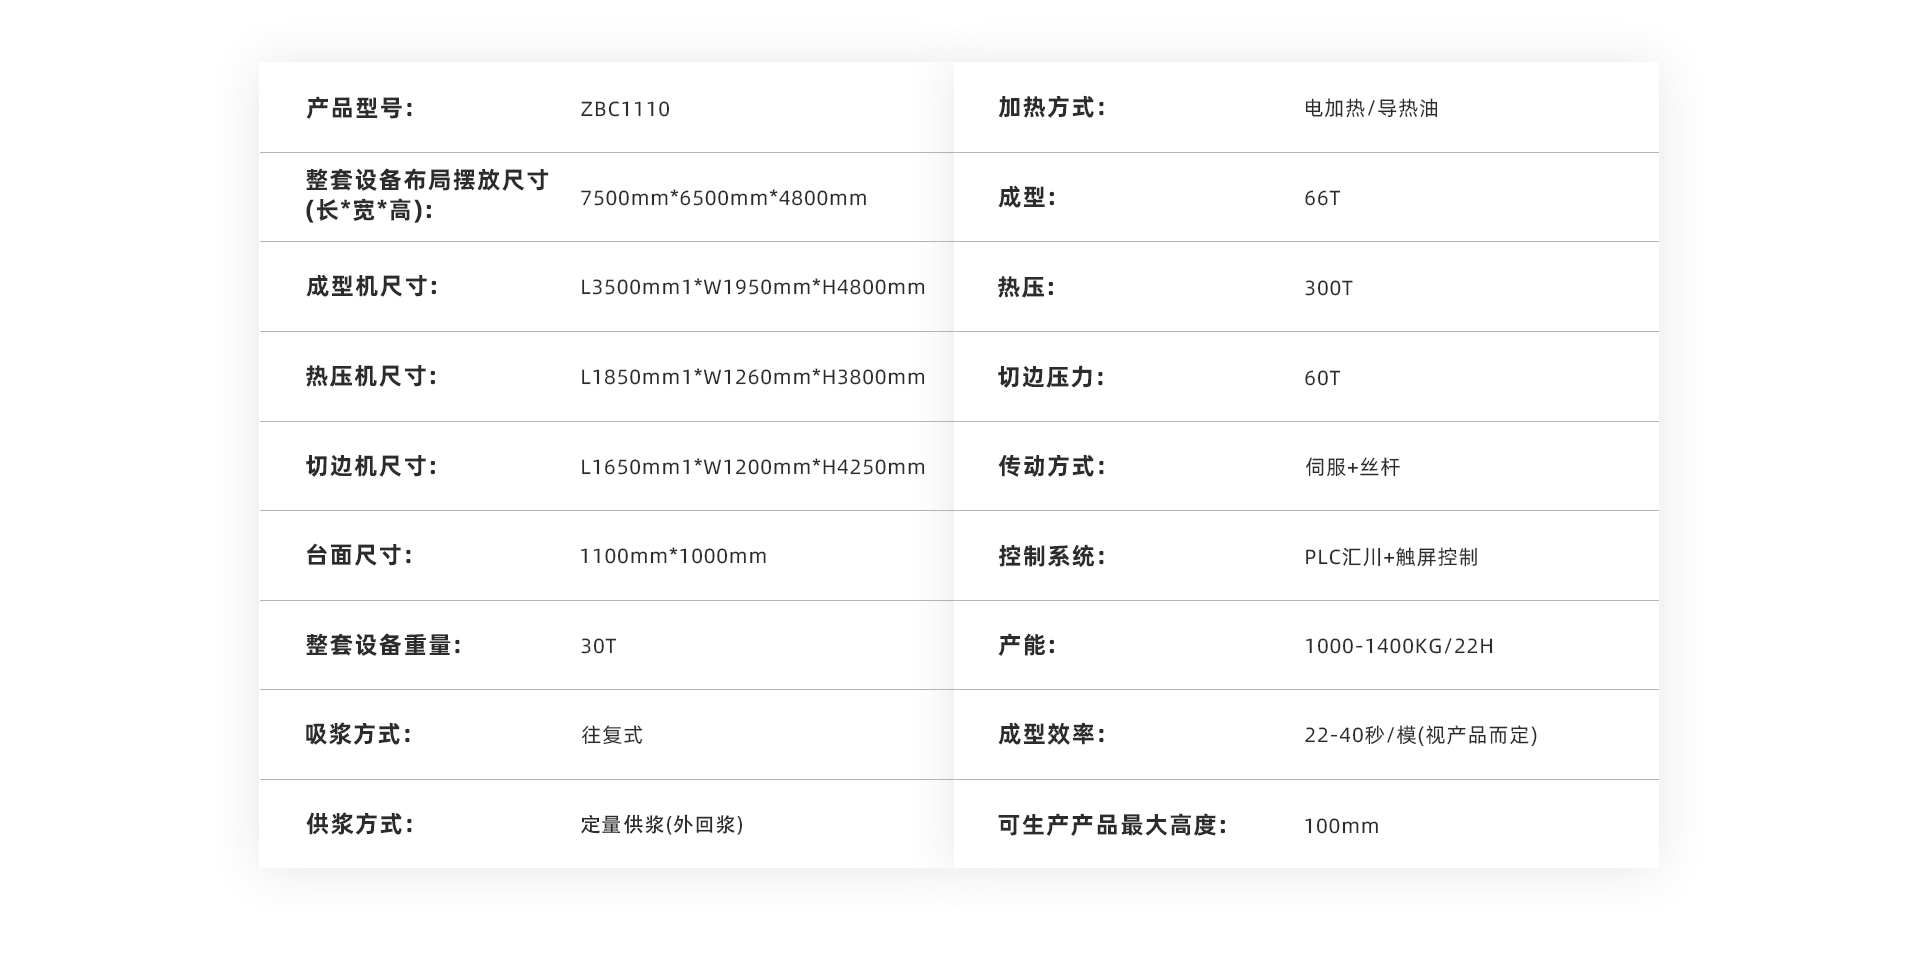Select the ZBC1110 model value

(x=625, y=109)
